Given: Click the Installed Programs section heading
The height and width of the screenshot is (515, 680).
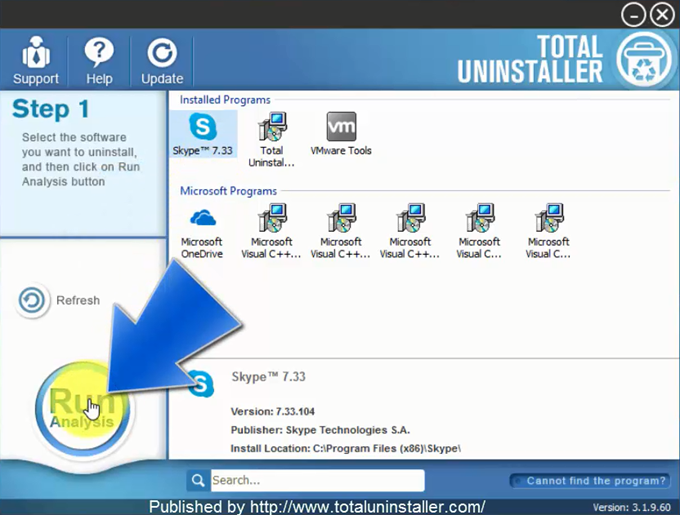Looking at the screenshot, I should tap(225, 100).
